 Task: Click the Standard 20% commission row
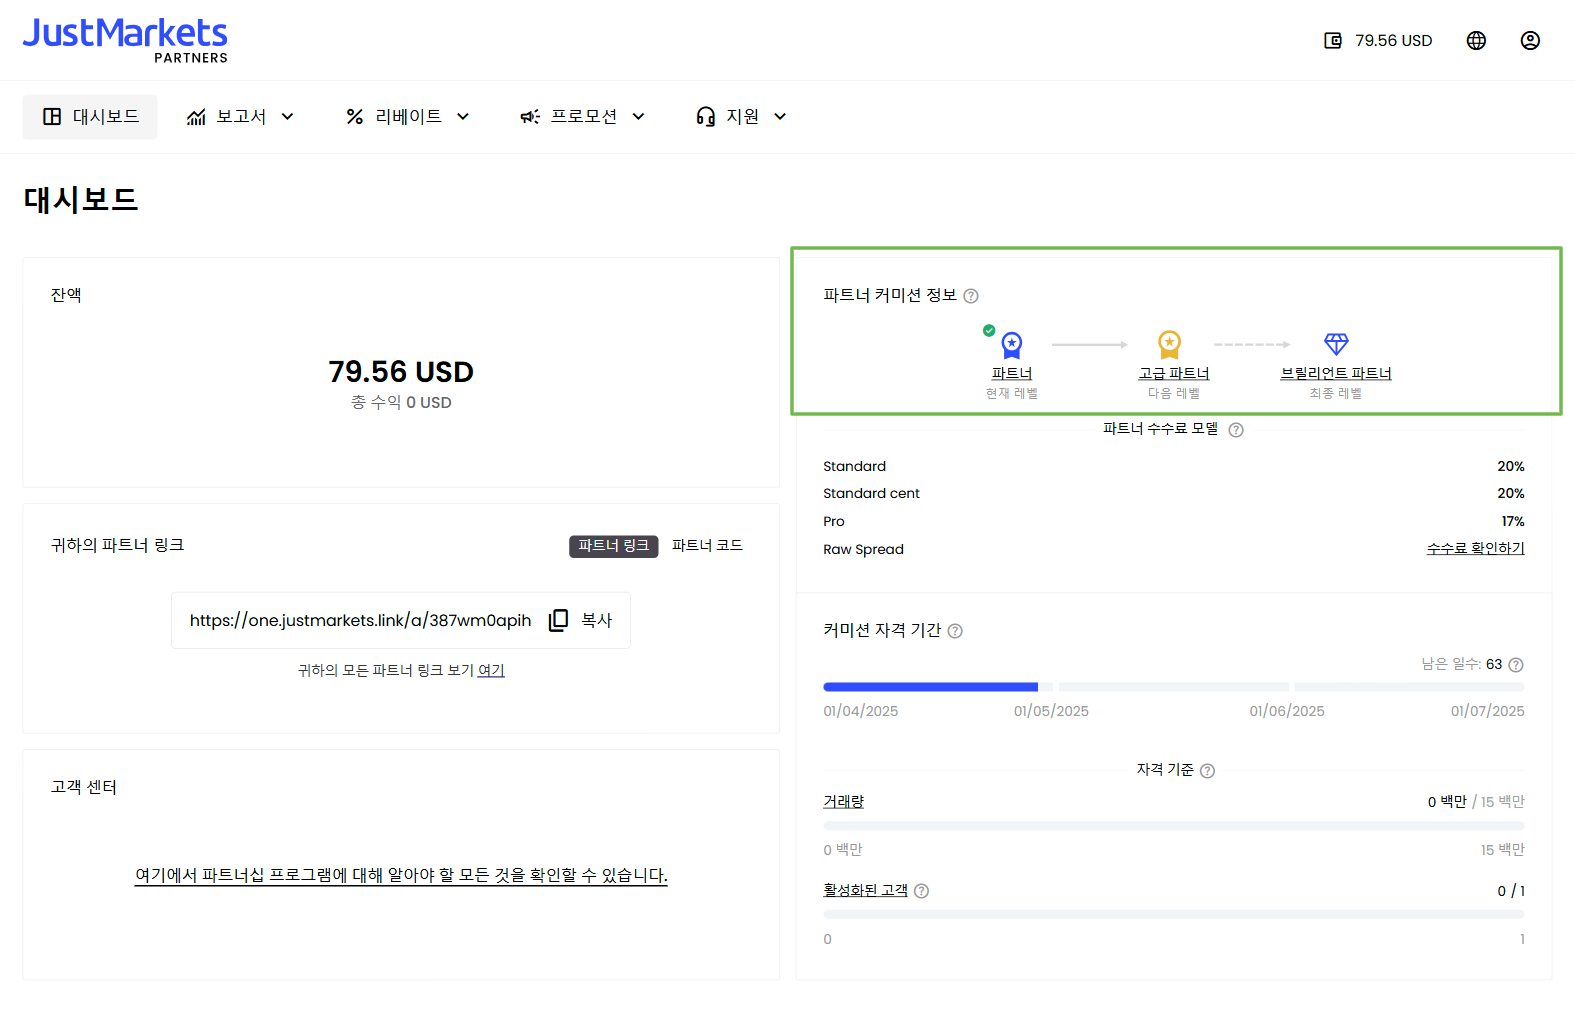(x=1174, y=467)
